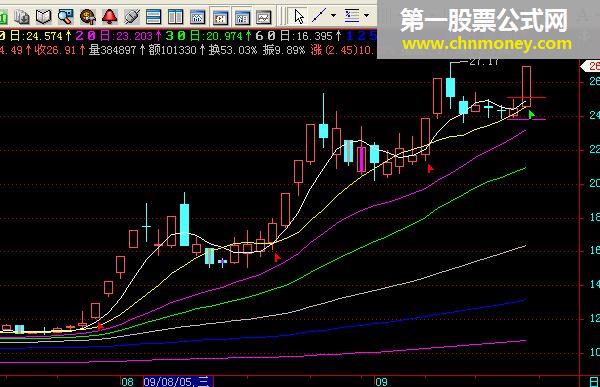The width and height of the screenshot is (600, 387).
Task: Click the percent lines indicator icon
Action: [352, 16]
